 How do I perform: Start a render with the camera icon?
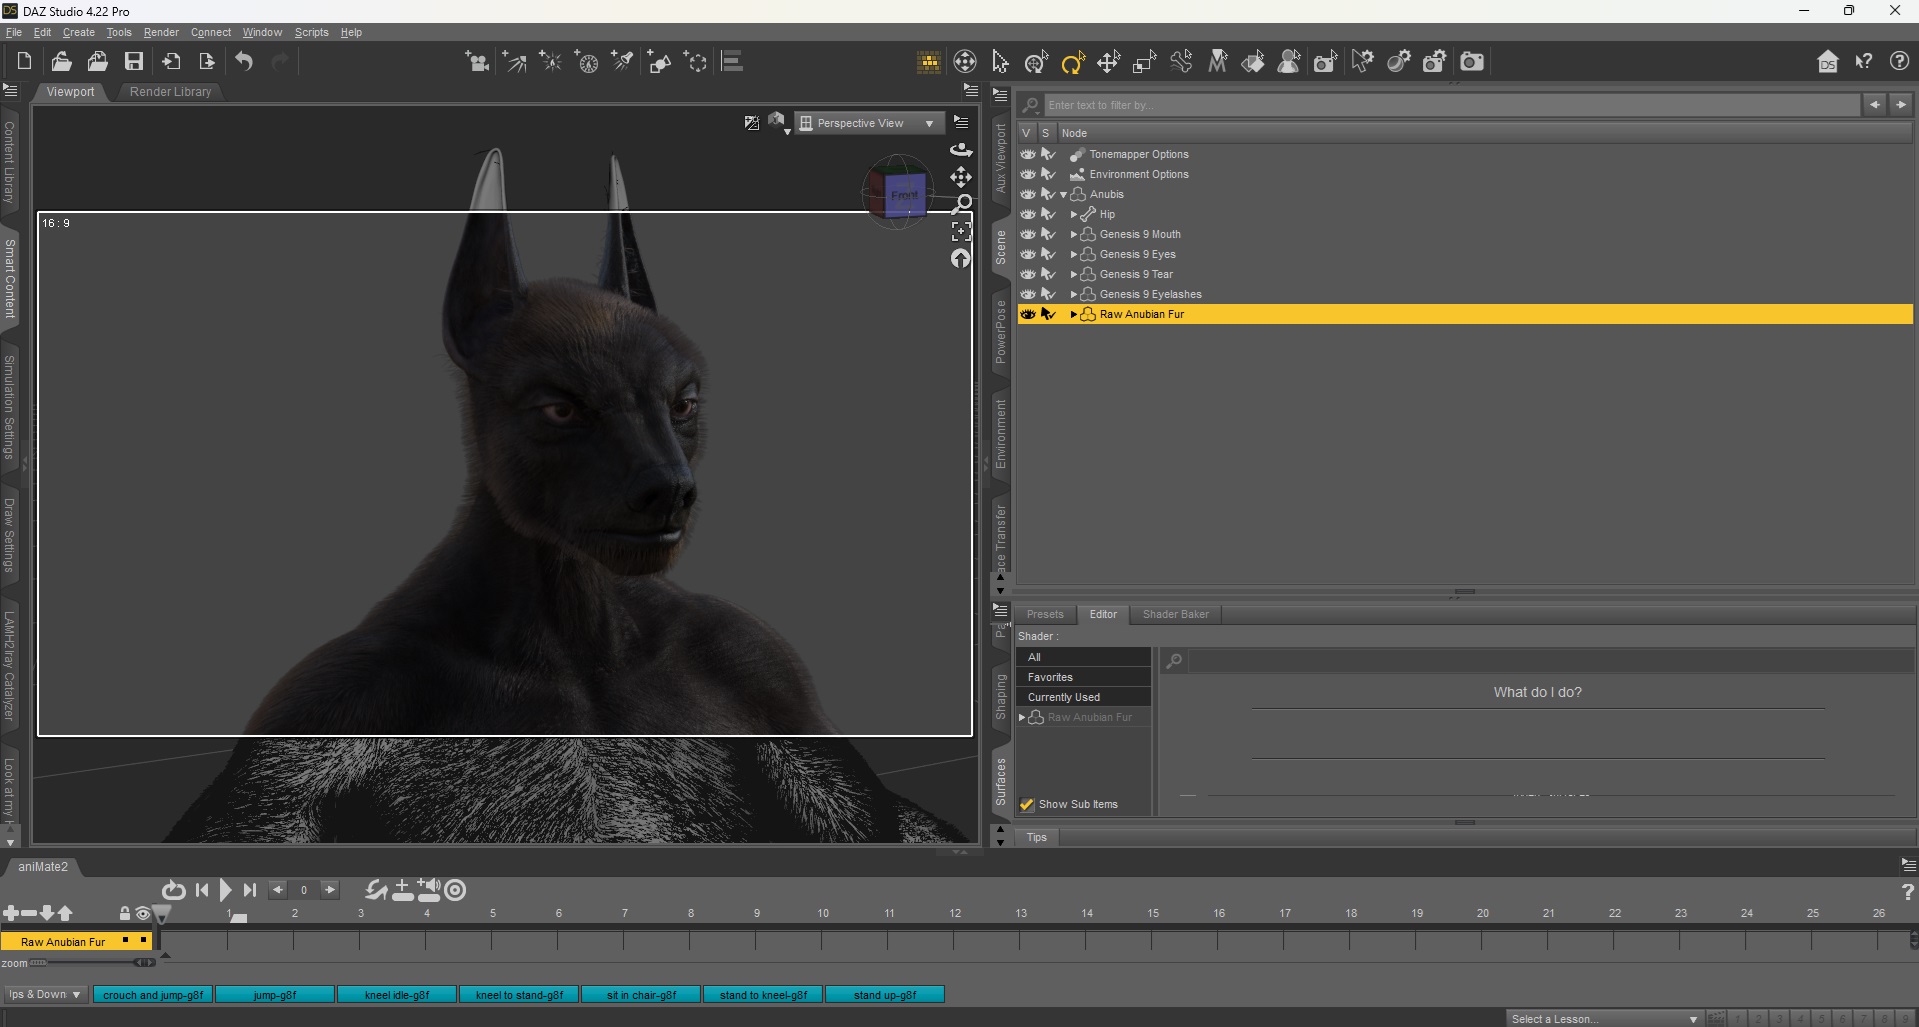(1472, 62)
